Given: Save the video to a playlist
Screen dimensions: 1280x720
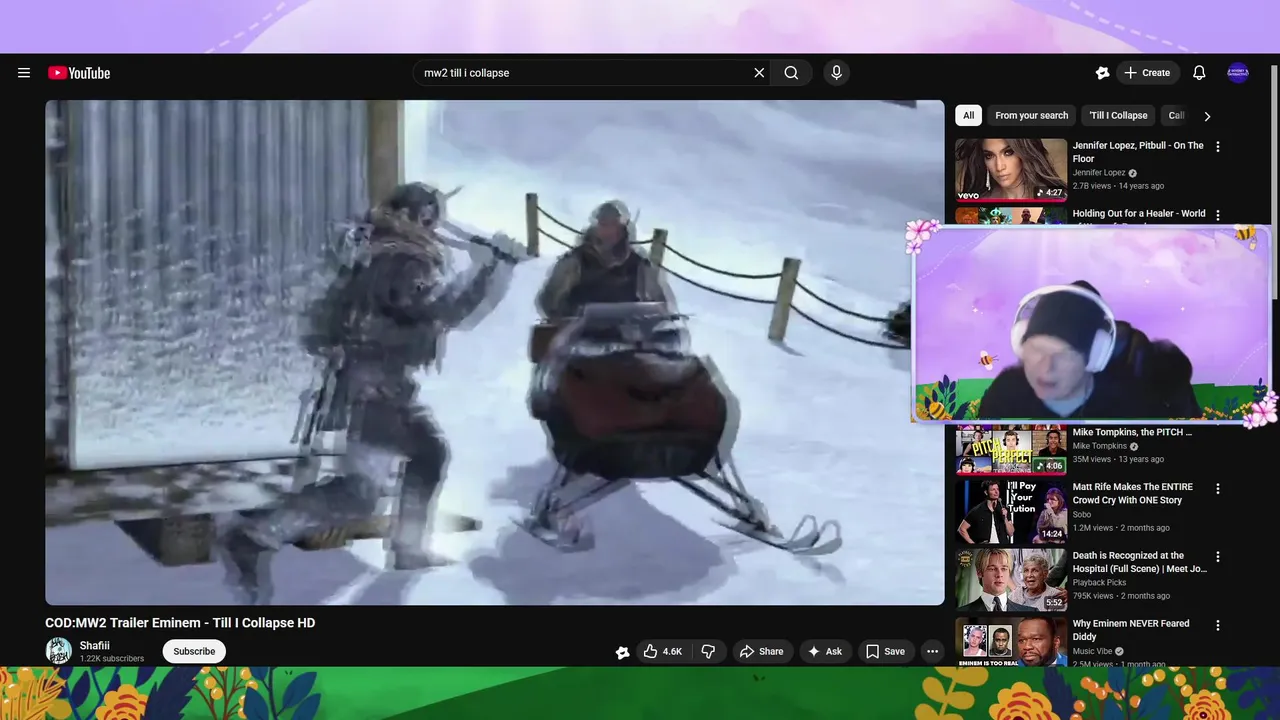Looking at the screenshot, I should click(x=885, y=651).
